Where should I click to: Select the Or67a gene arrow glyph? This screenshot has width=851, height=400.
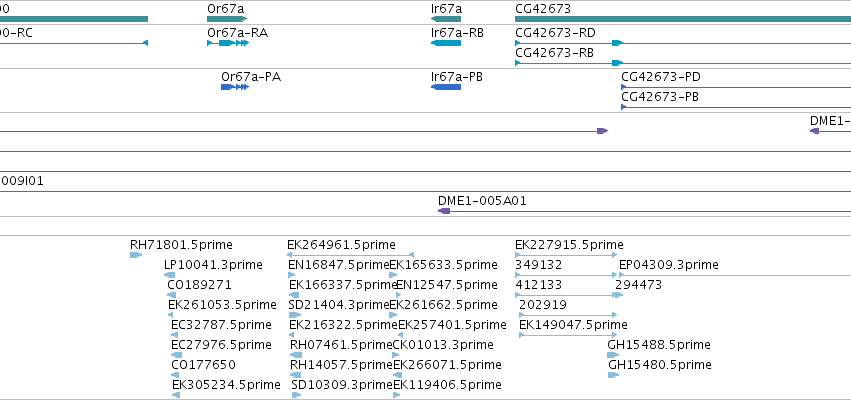(227, 19)
